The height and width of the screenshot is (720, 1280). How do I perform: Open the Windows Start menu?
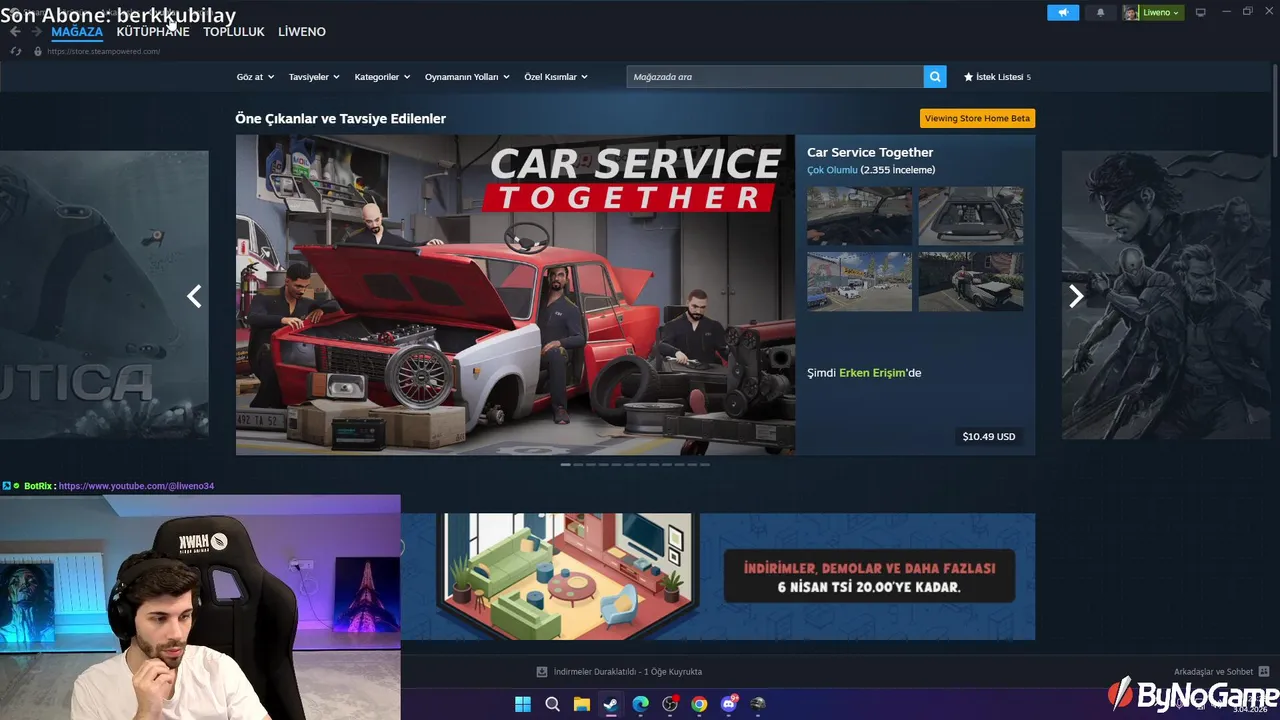point(523,704)
